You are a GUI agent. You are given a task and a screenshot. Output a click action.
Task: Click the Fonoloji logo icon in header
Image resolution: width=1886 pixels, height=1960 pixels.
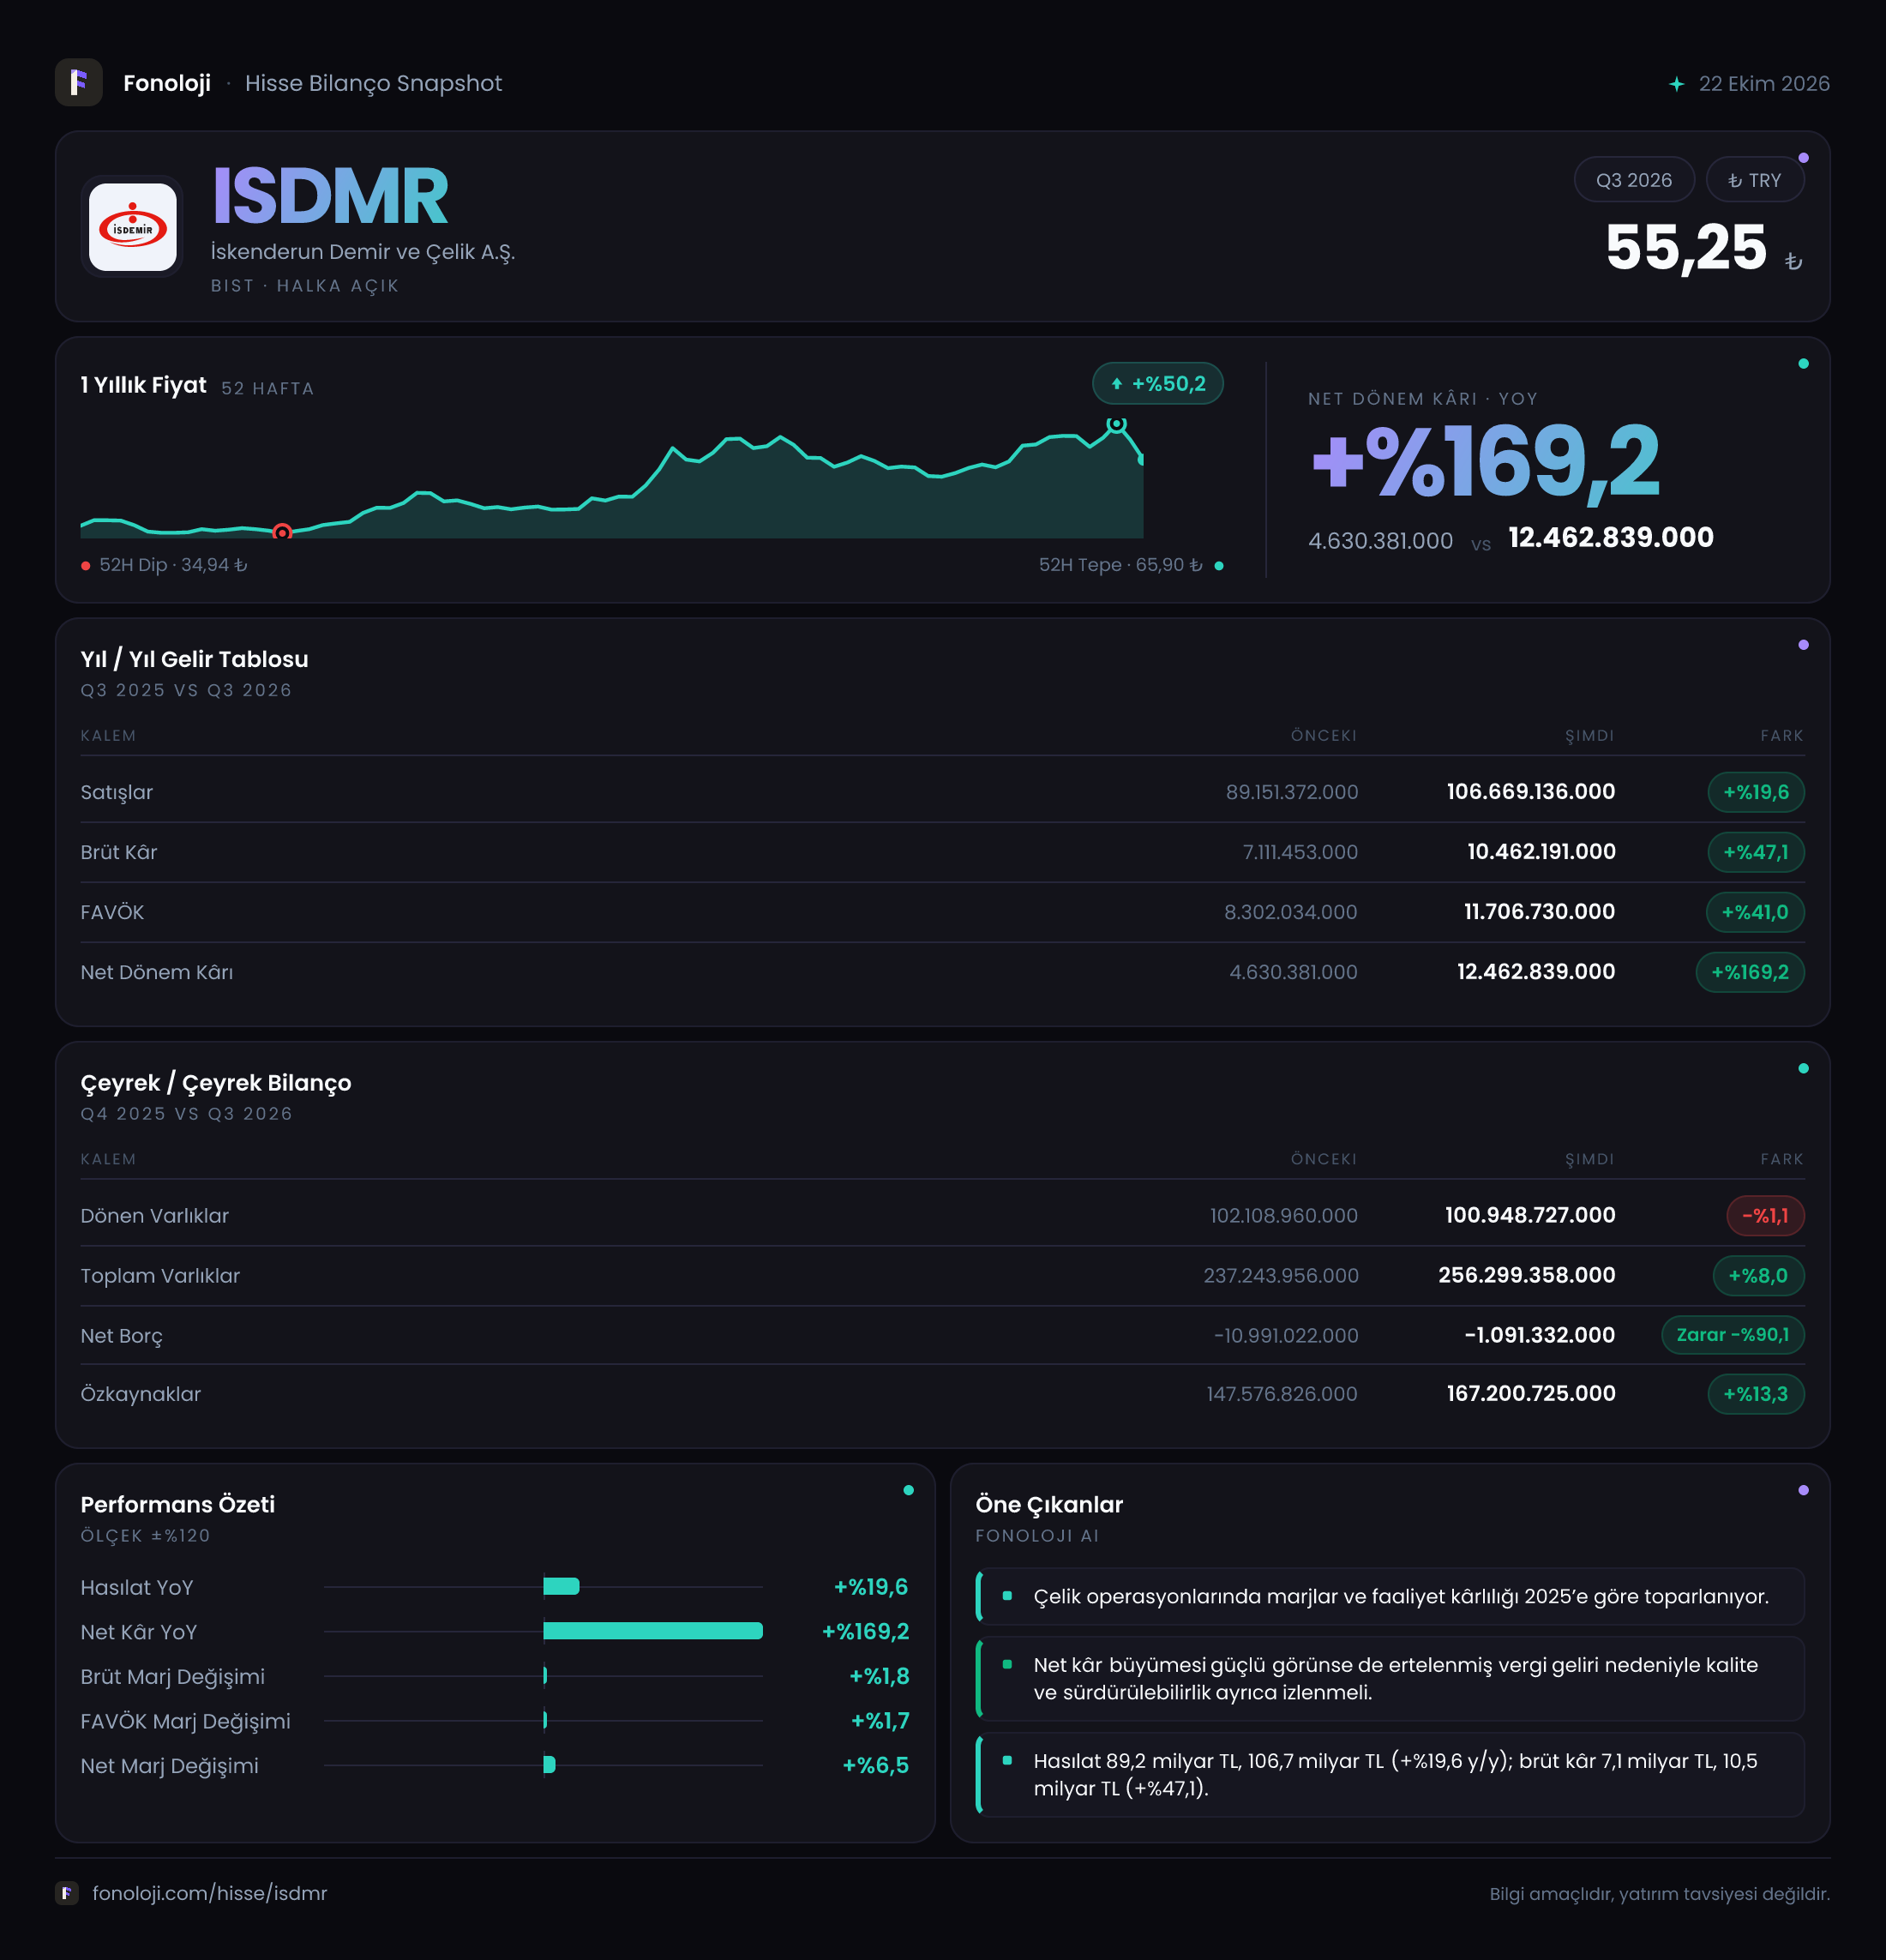point(79,83)
